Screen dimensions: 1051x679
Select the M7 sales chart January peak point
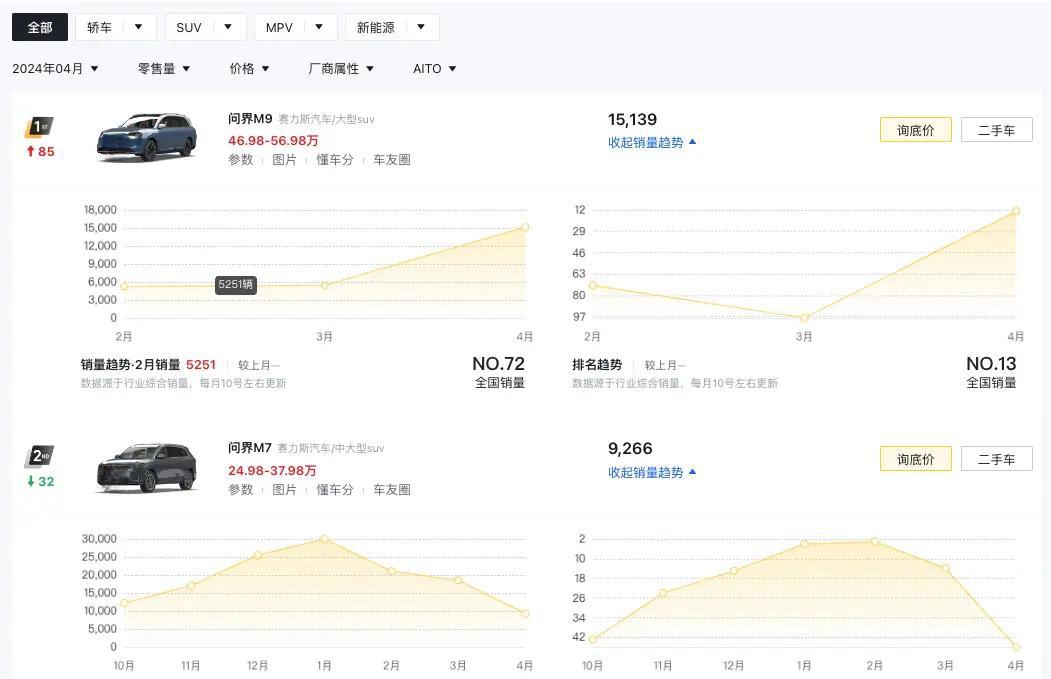(324, 539)
